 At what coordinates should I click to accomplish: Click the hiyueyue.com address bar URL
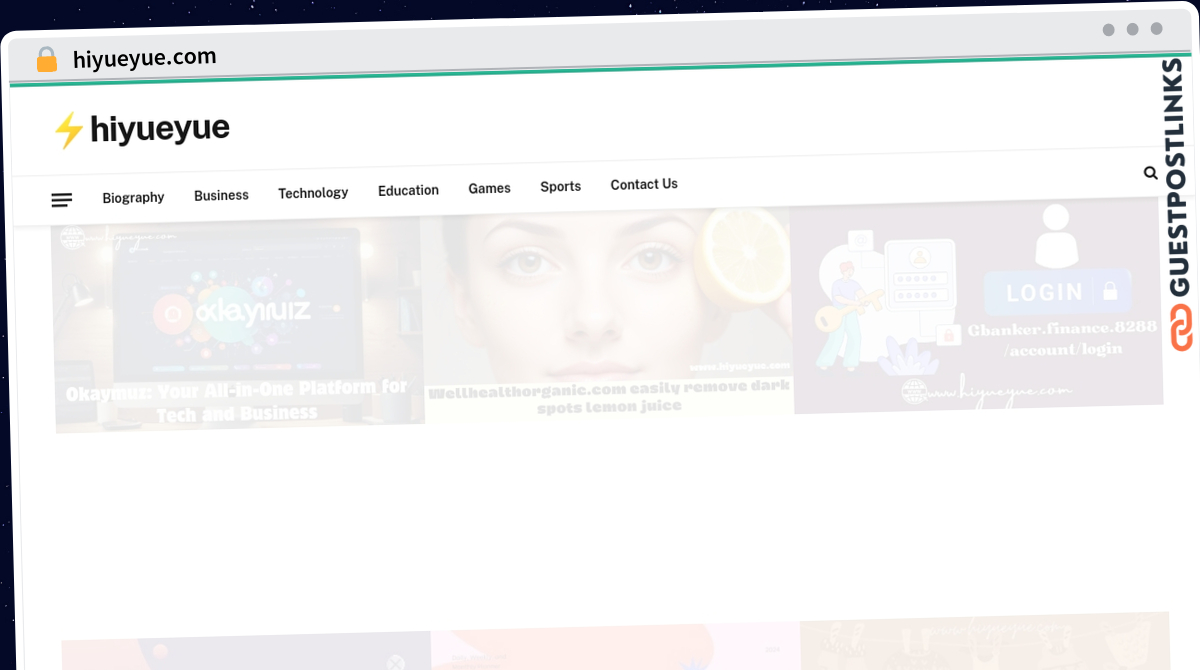(x=145, y=58)
